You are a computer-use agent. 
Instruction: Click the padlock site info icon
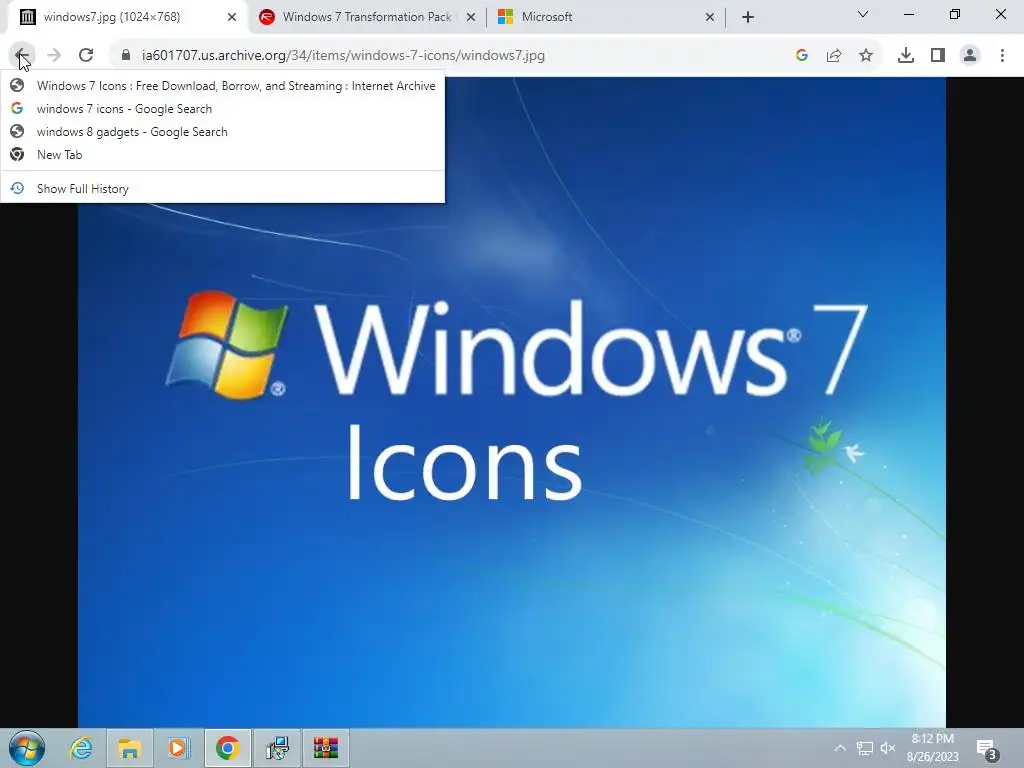[x=126, y=56]
